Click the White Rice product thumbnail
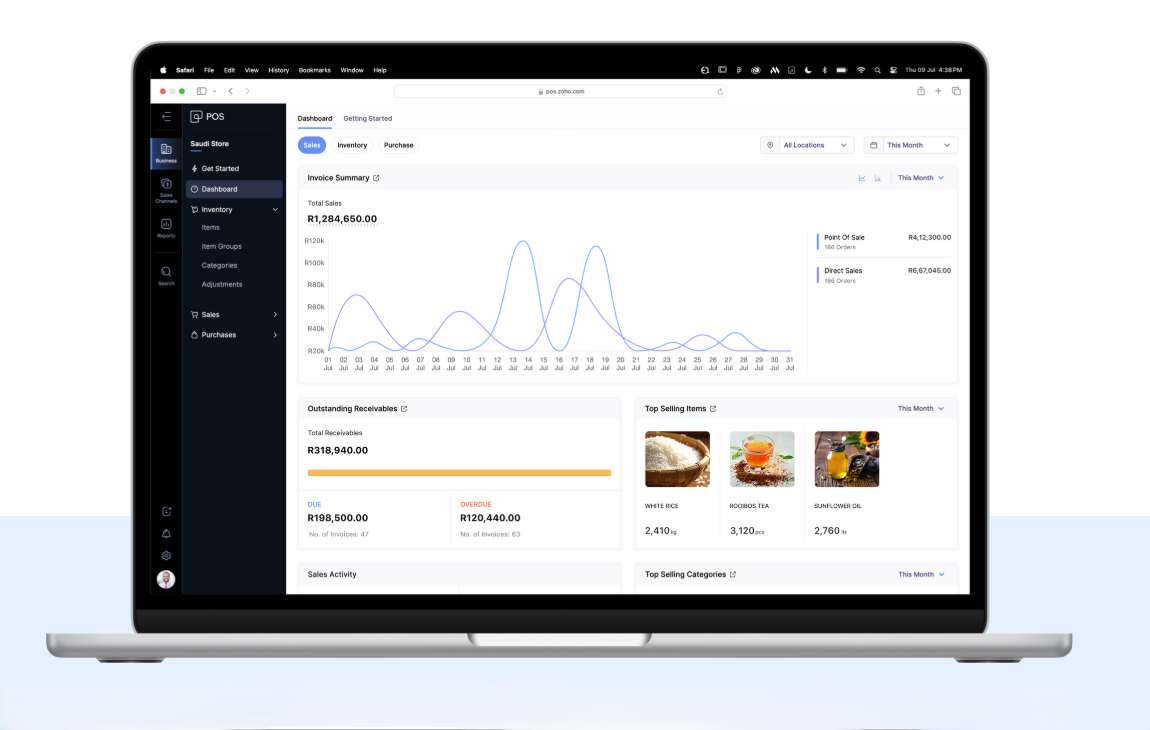The width and height of the screenshot is (1150, 730). coord(677,459)
